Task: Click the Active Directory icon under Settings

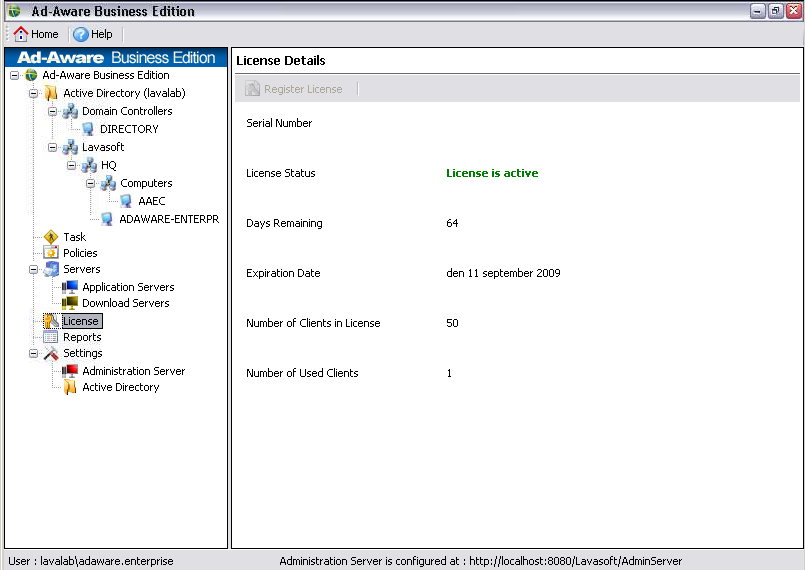Action: click(70, 387)
